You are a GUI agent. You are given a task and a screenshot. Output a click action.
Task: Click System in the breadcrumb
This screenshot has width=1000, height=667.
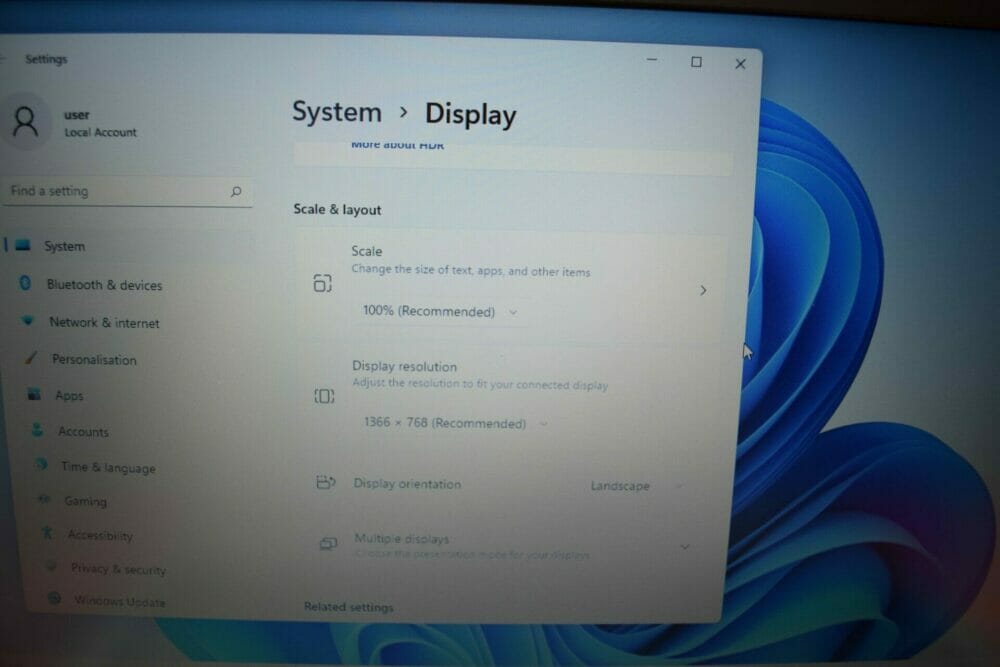click(x=337, y=112)
